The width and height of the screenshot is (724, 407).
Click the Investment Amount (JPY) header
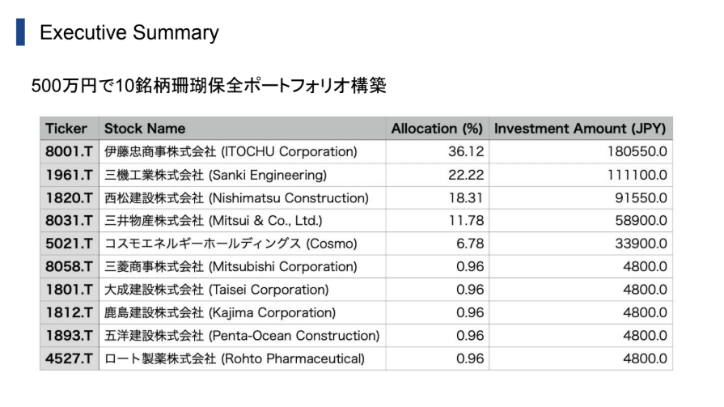click(x=580, y=129)
